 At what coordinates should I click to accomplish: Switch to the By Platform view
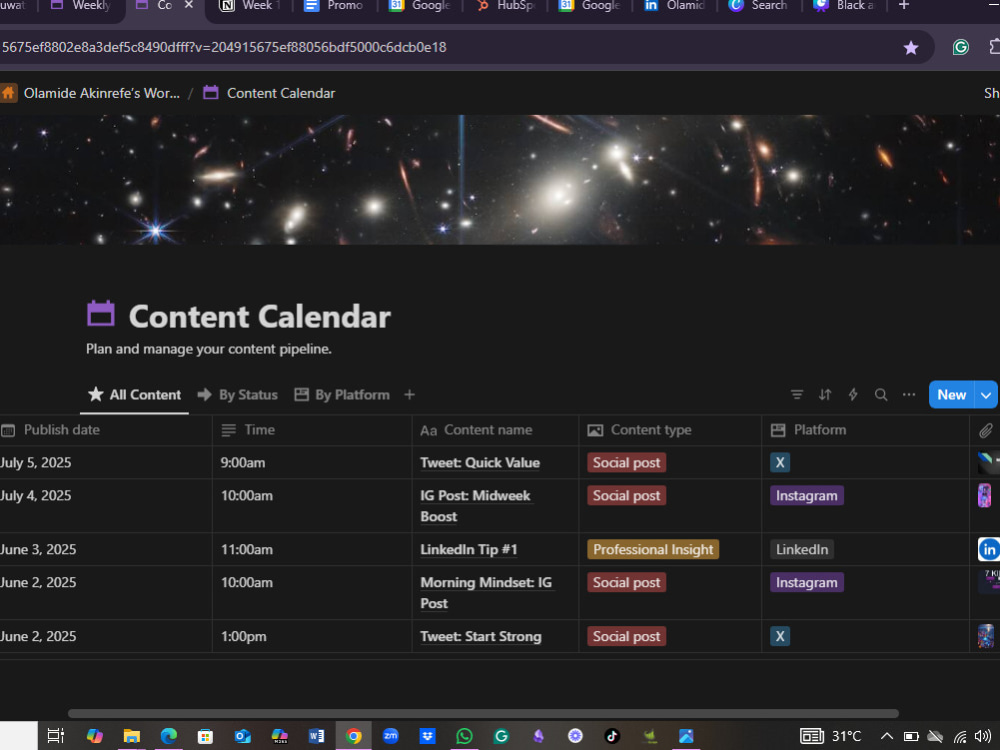342,395
